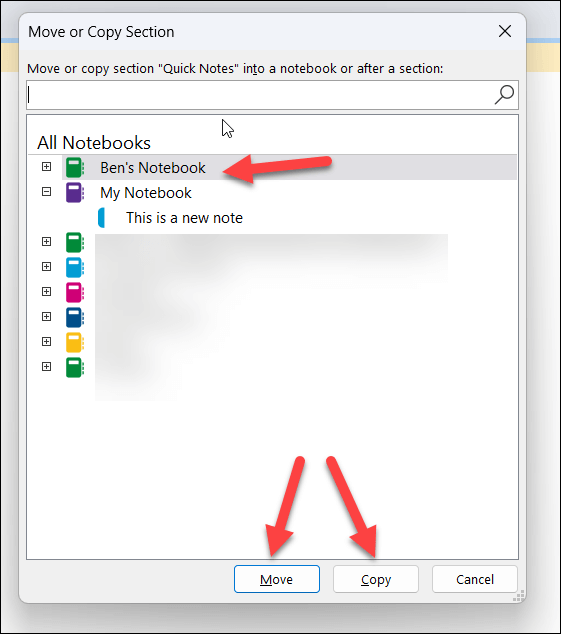Focus the notebook search text field

259,95
